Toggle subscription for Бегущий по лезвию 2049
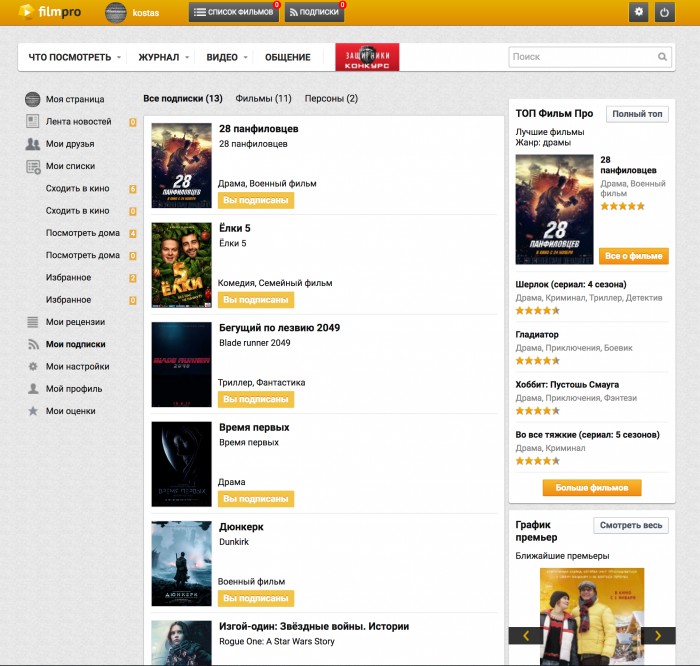 [256, 400]
